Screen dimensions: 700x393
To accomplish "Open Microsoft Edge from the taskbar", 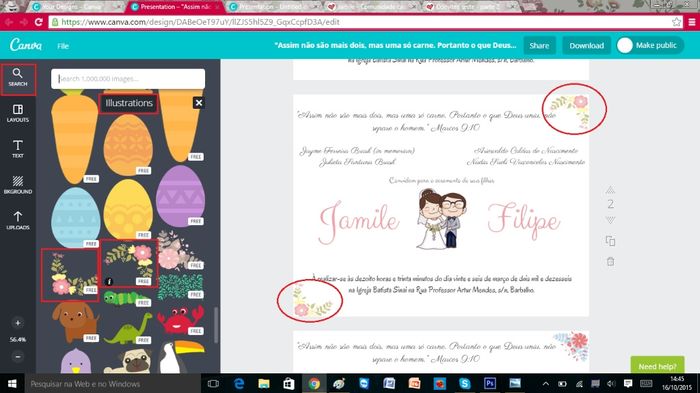I will point(239,384).
